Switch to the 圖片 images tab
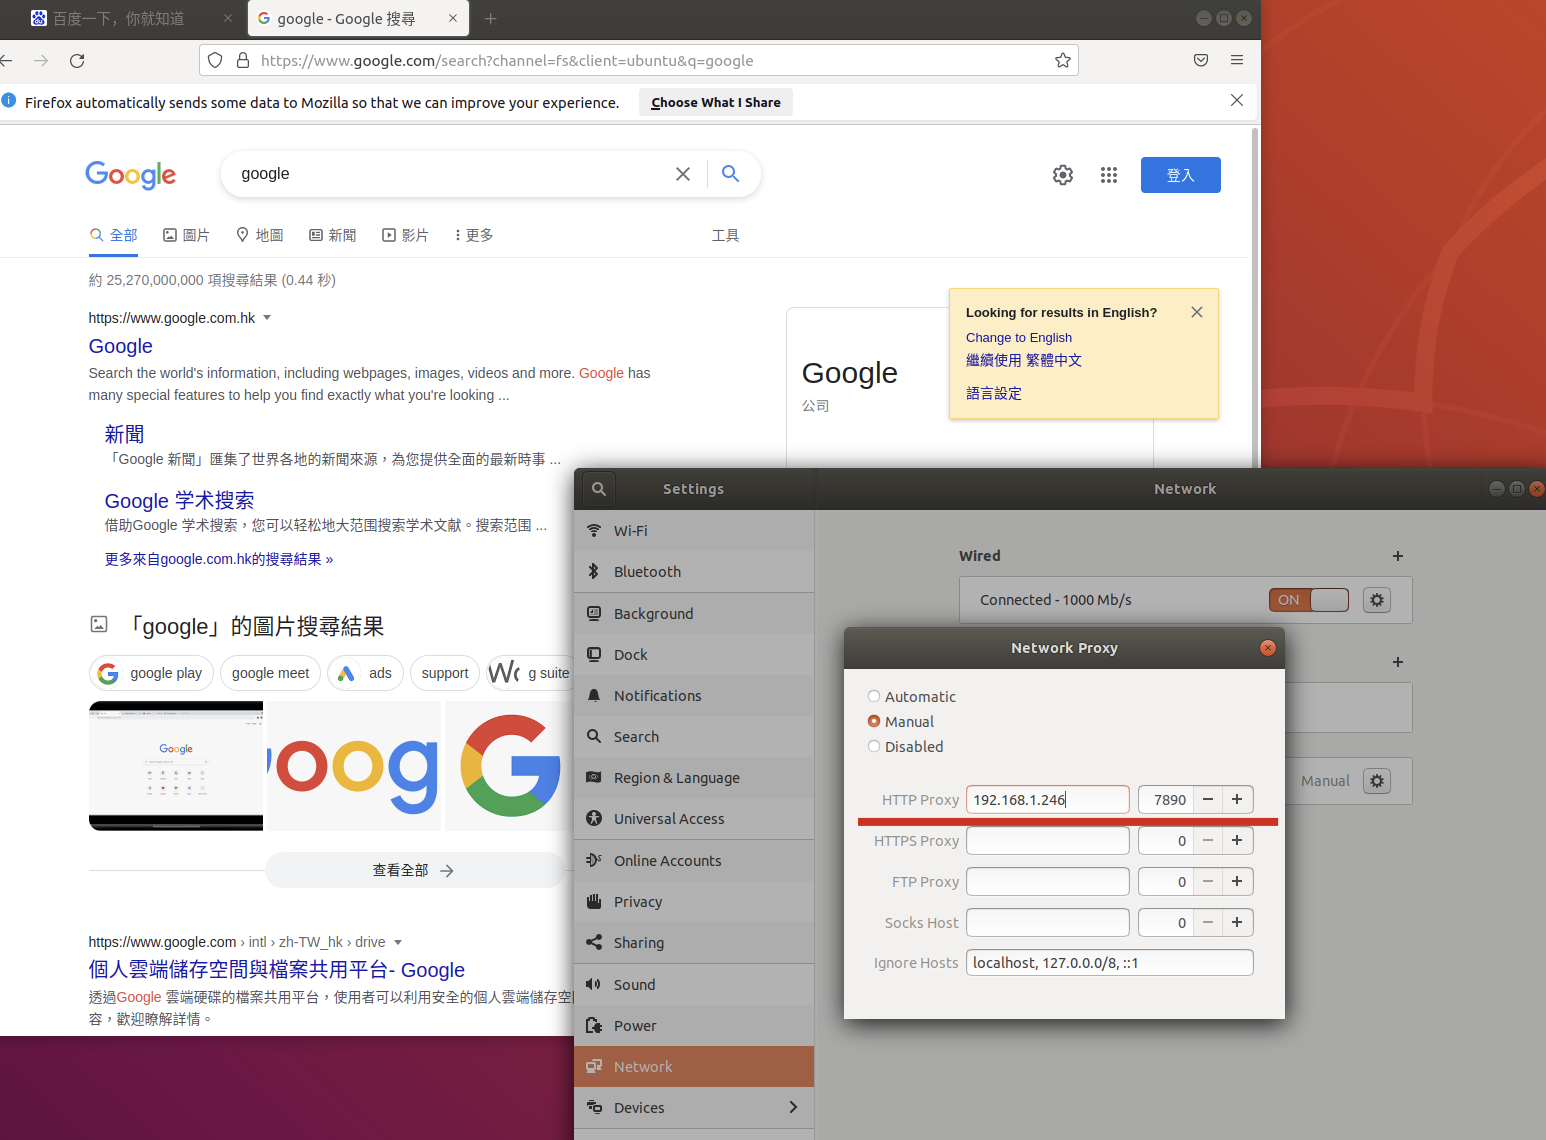 pyautogui.click(x=186, y=235)
